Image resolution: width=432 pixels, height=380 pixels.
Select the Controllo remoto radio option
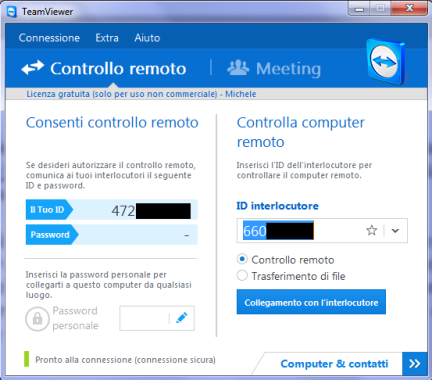[242, 259]
